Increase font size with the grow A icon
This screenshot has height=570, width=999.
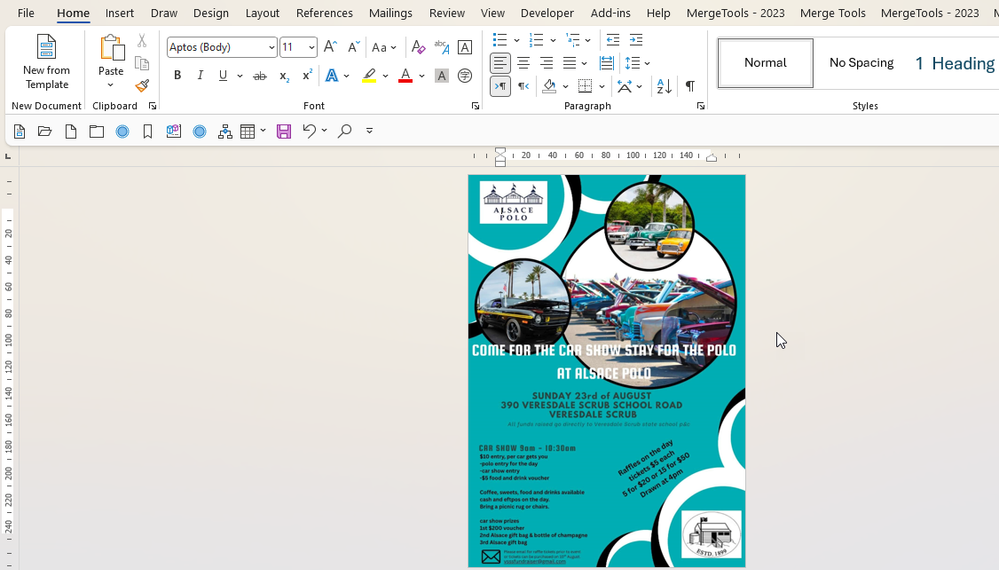pos(330,46)
